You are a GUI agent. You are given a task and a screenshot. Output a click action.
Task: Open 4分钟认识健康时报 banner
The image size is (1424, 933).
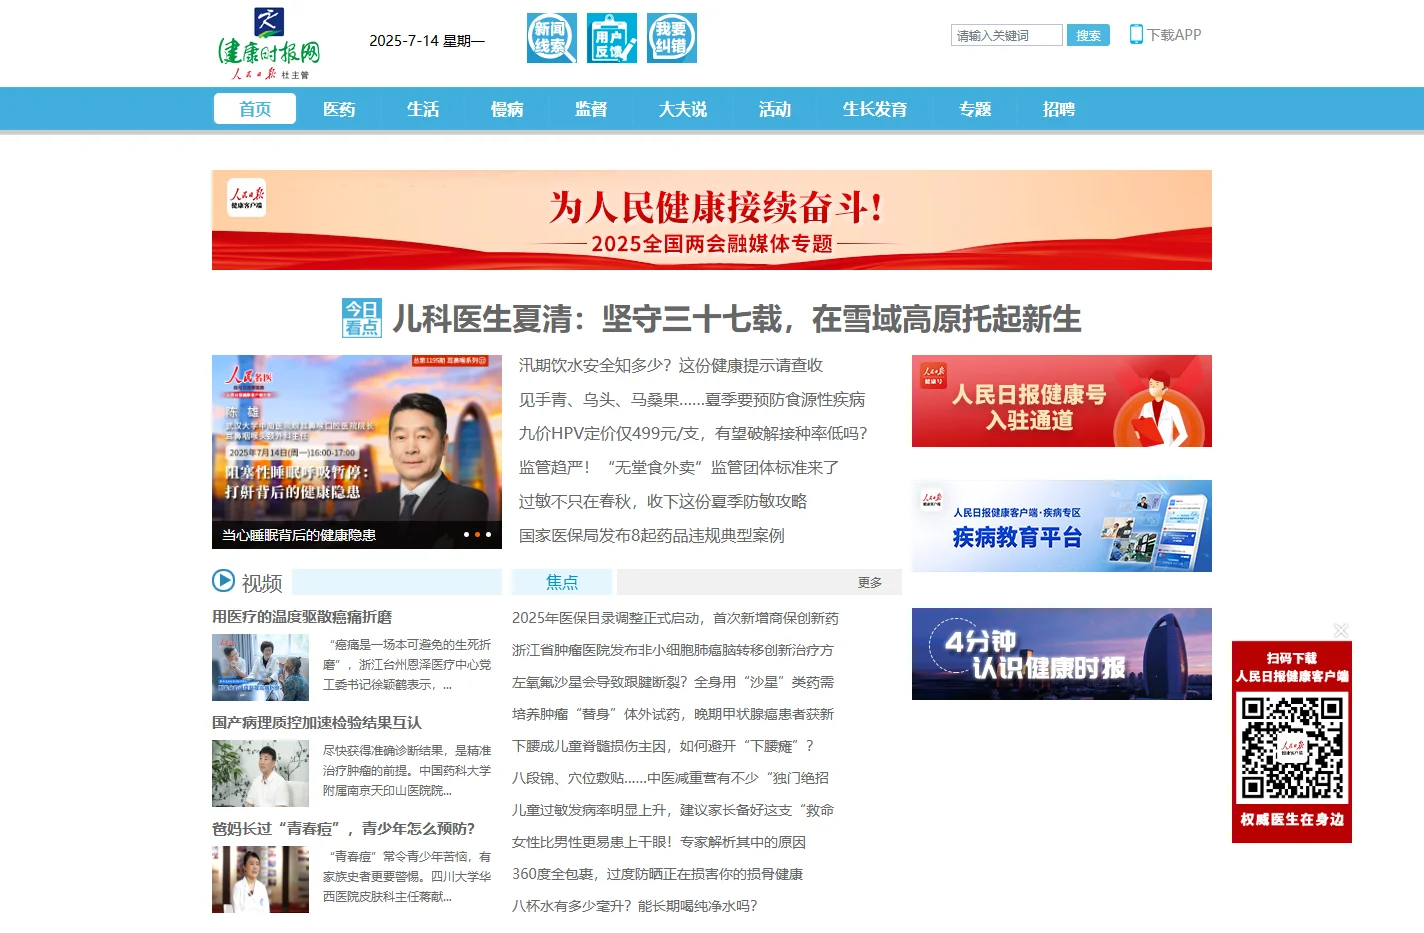click(1062, 654)
